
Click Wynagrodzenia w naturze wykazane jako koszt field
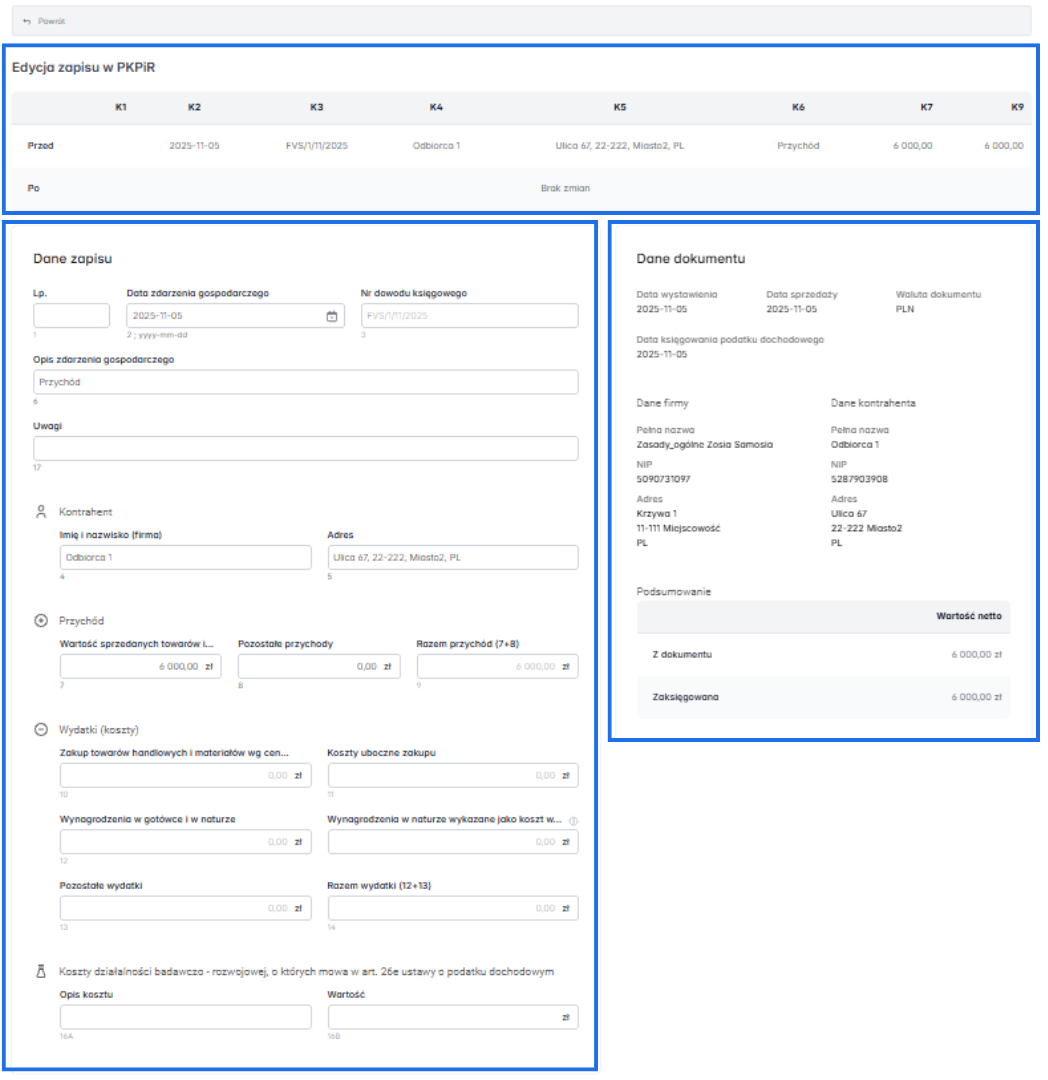tap(453, 842)
